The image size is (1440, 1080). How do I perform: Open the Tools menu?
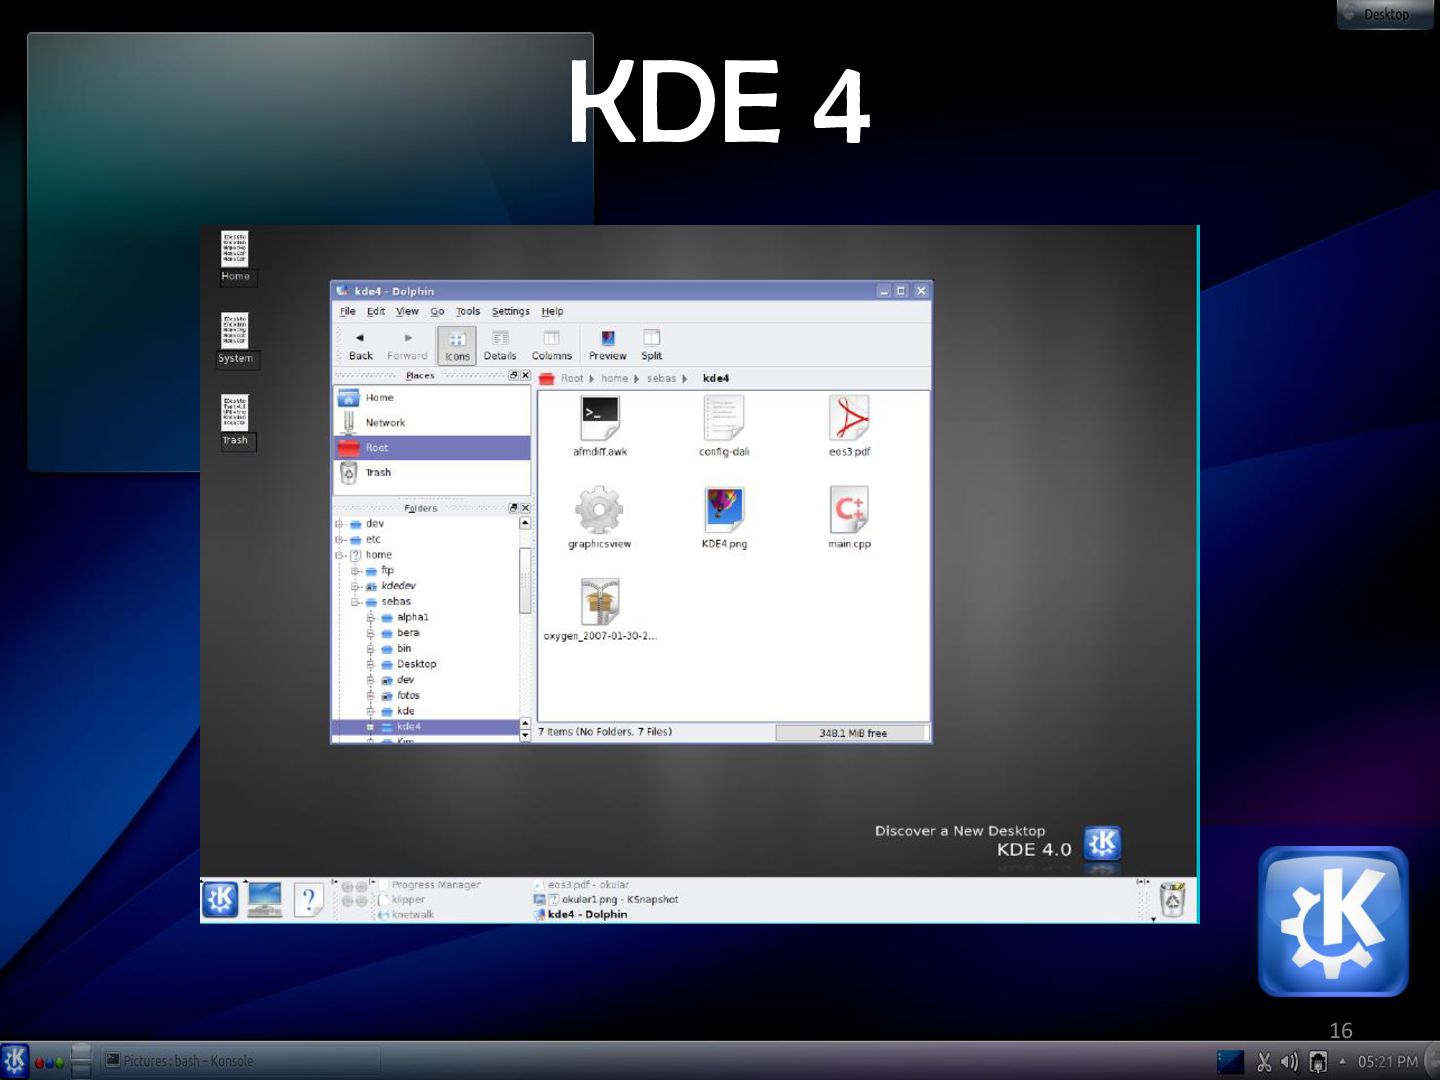467,312
